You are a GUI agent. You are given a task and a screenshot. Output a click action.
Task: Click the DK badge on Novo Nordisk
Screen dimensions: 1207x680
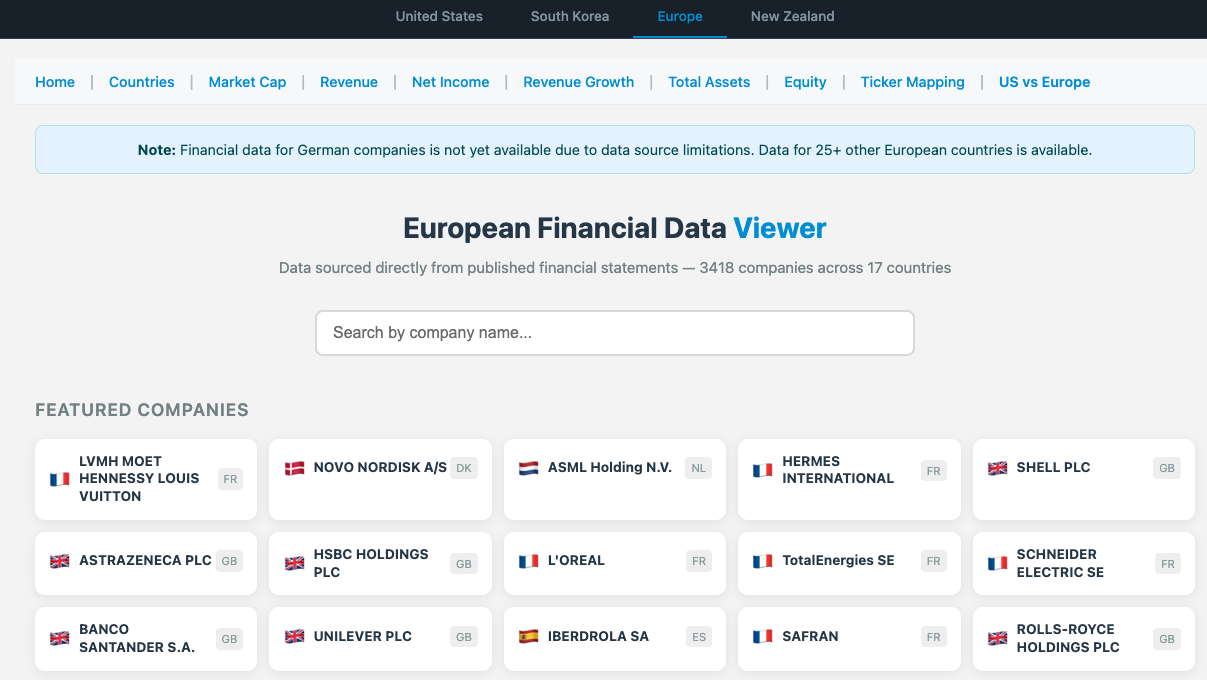point(463,468)
